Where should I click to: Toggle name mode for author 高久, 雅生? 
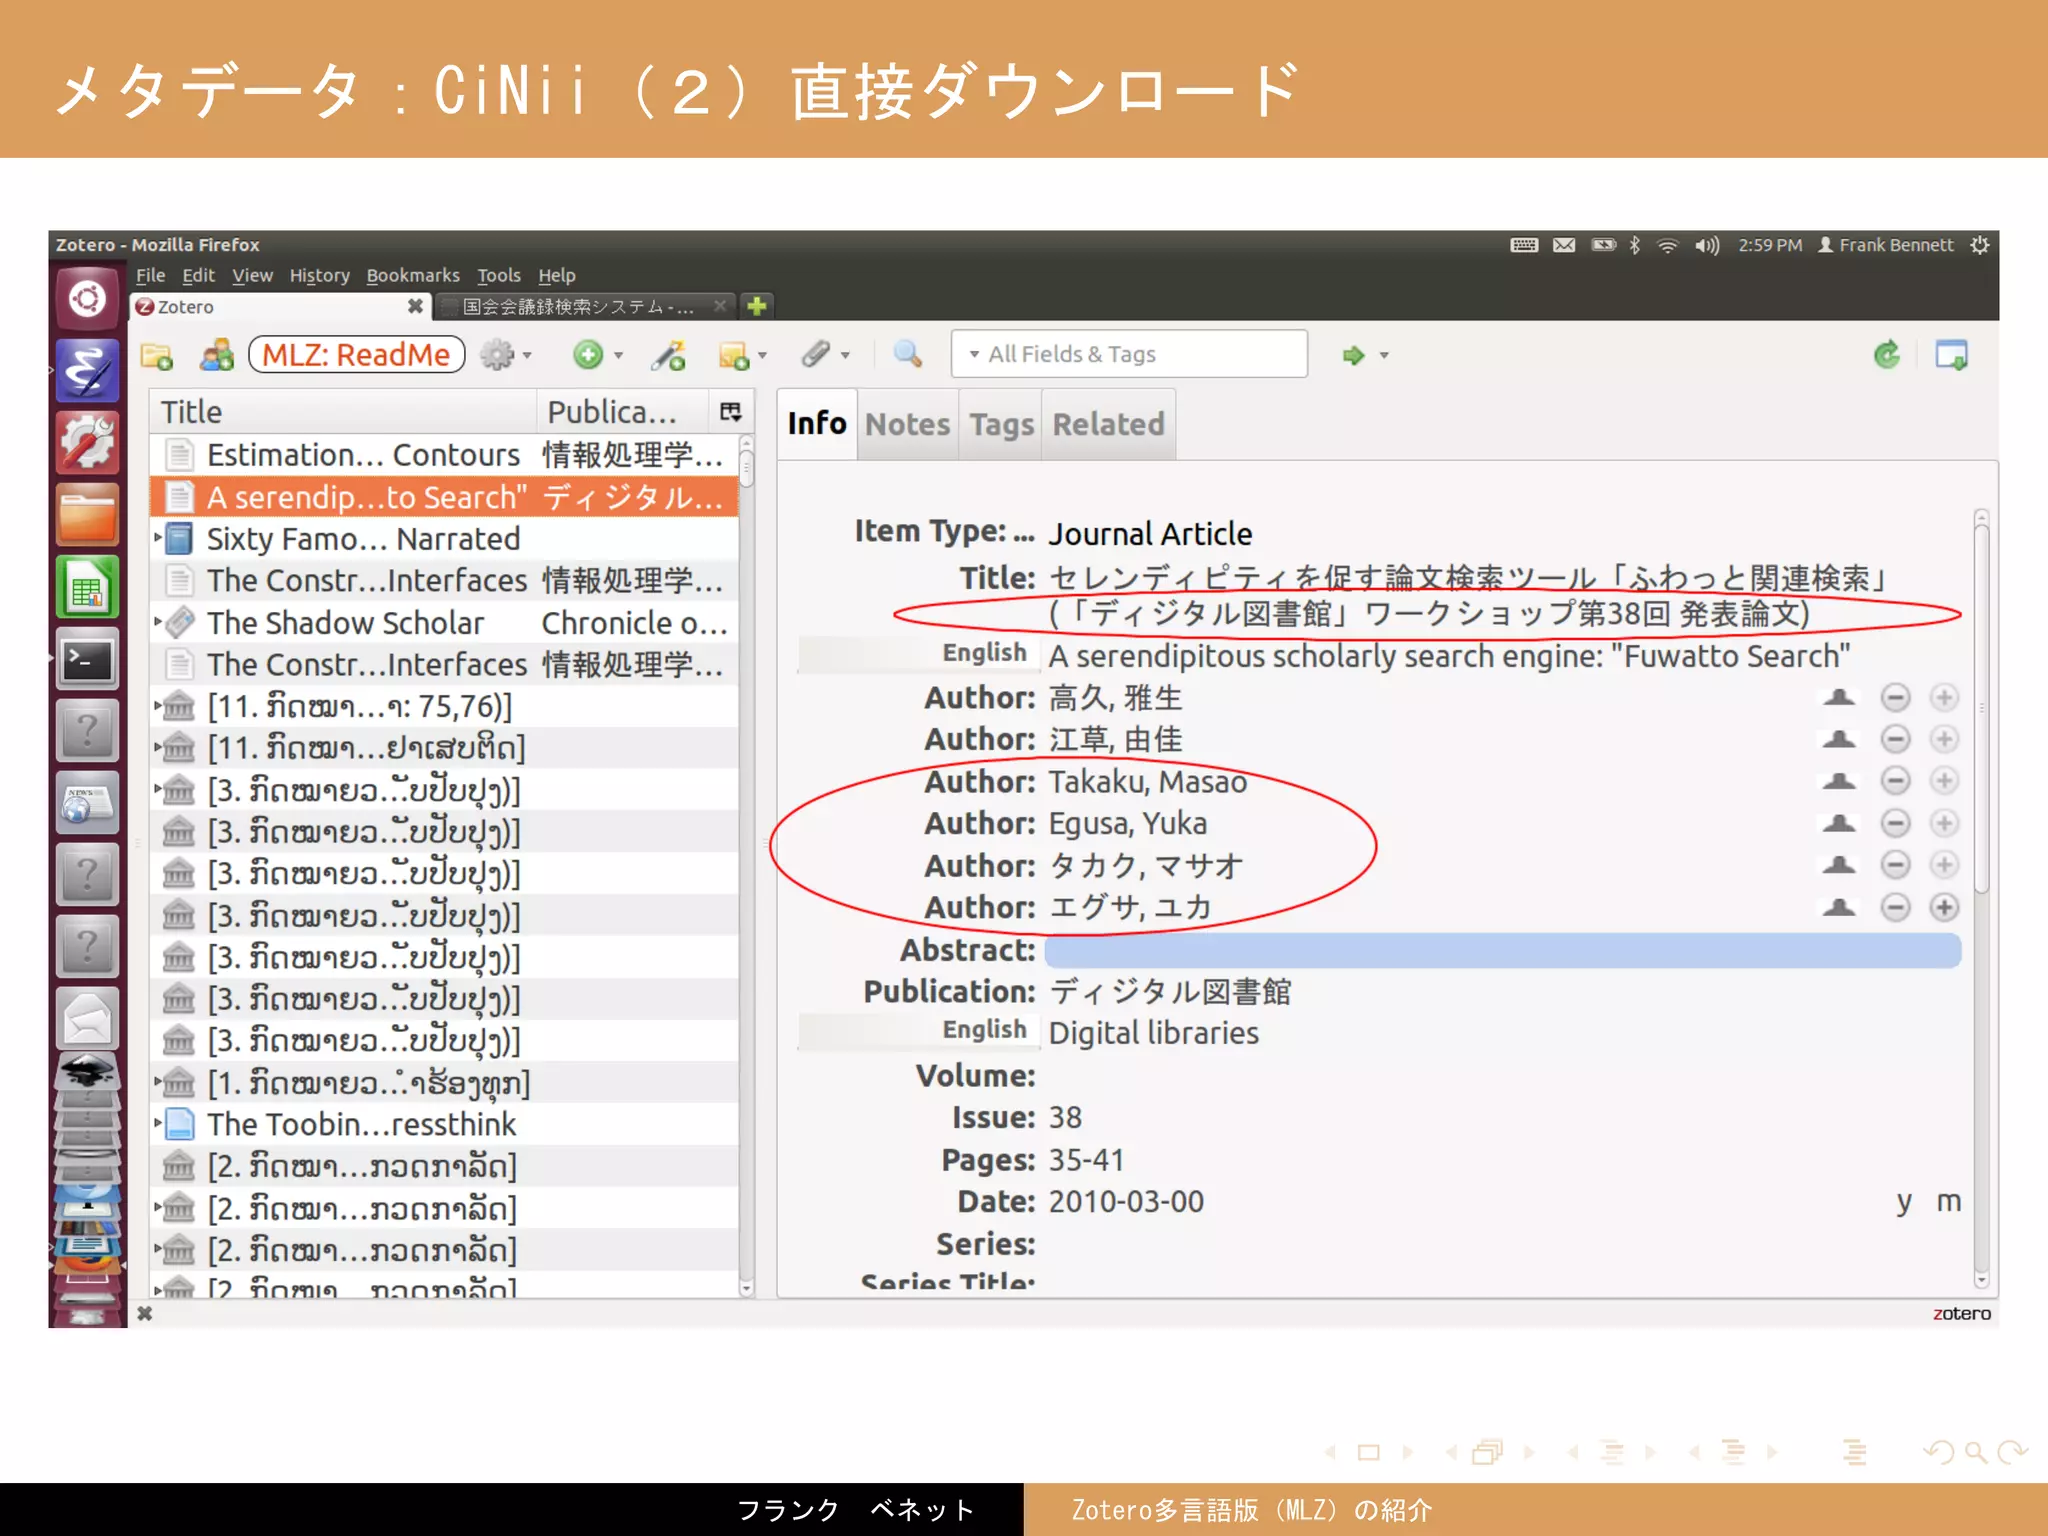(x=1838, y=697)
